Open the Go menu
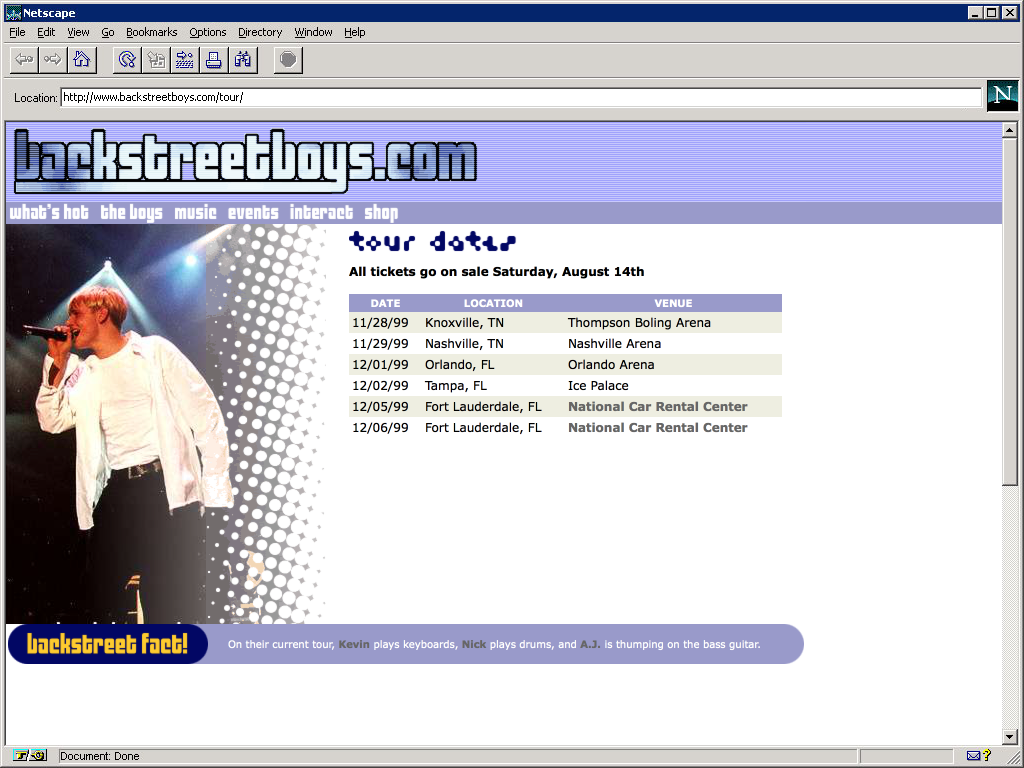This screenshot has height=768, width=1024. (108, 32)
